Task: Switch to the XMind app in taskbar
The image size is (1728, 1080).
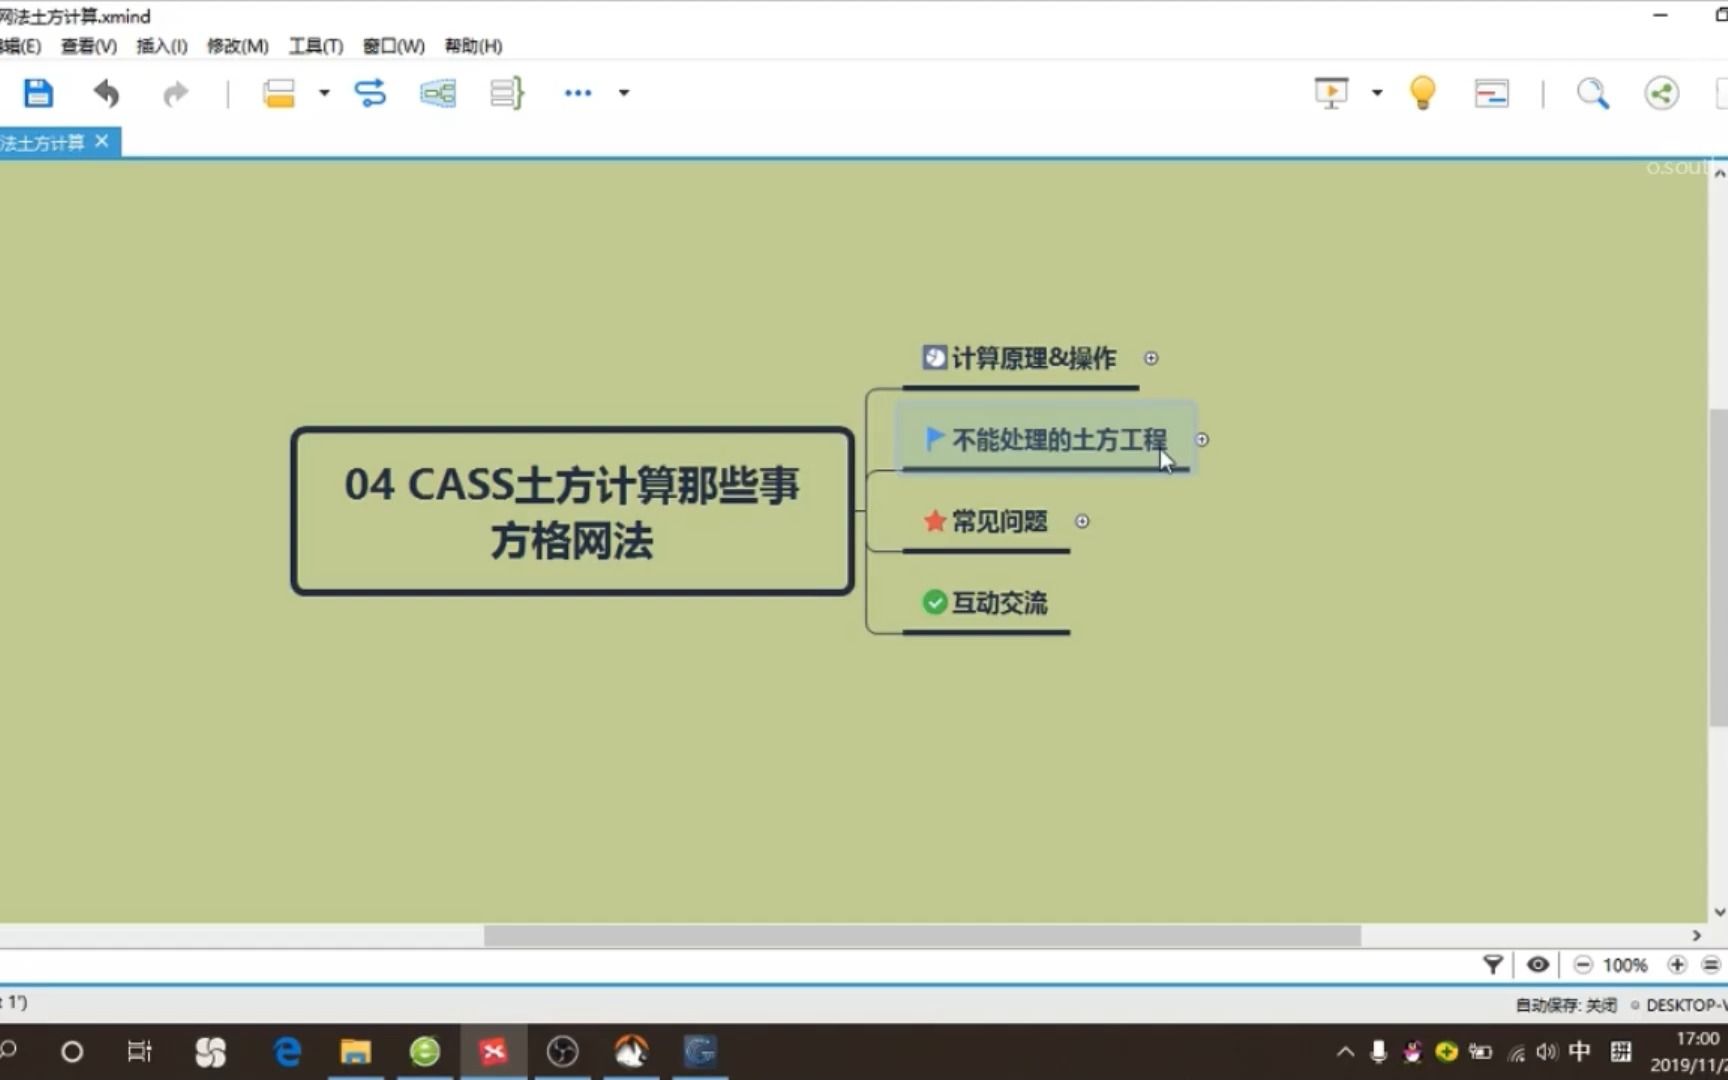Action: tap(493, 1052)
